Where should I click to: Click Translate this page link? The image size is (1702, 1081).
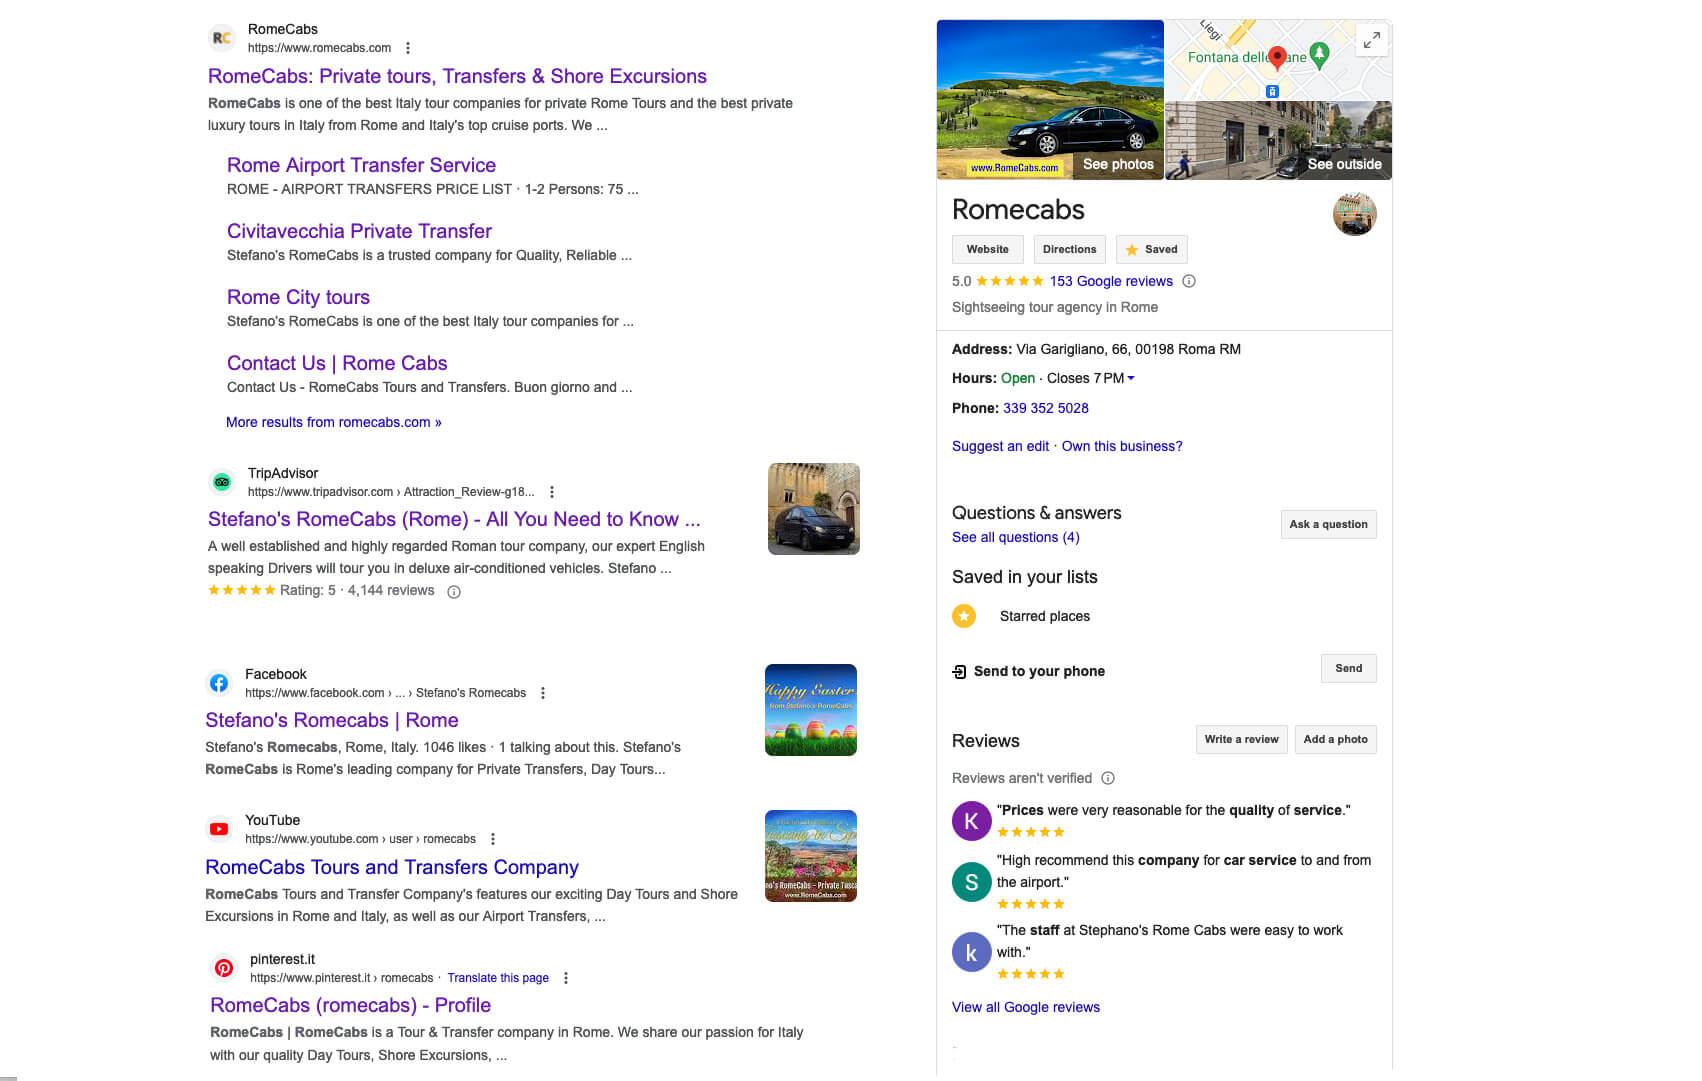coord(498,978)
